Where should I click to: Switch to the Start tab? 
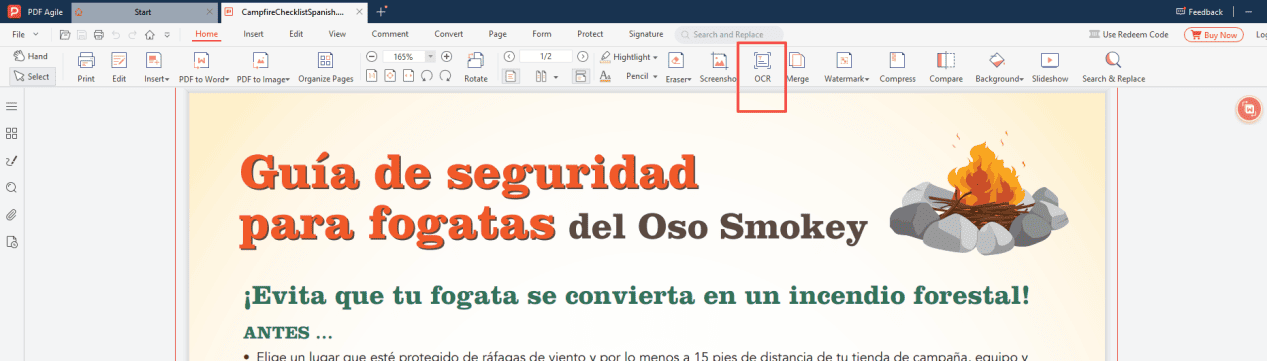point(143,12)
